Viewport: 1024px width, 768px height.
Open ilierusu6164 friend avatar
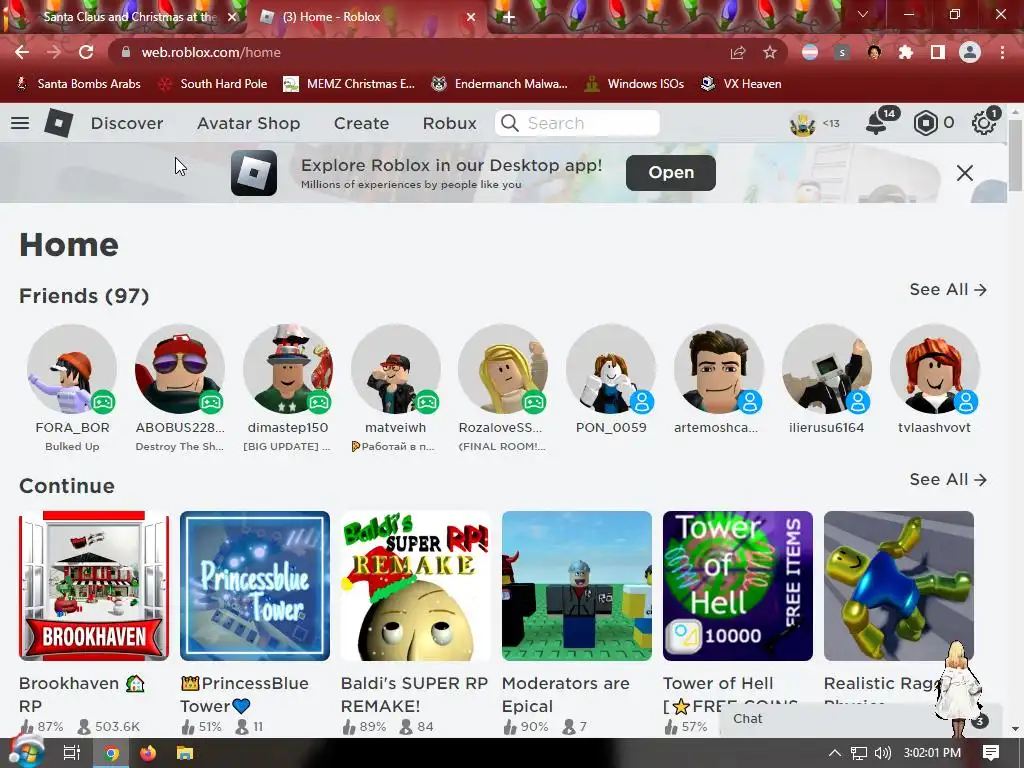[827, 369]
